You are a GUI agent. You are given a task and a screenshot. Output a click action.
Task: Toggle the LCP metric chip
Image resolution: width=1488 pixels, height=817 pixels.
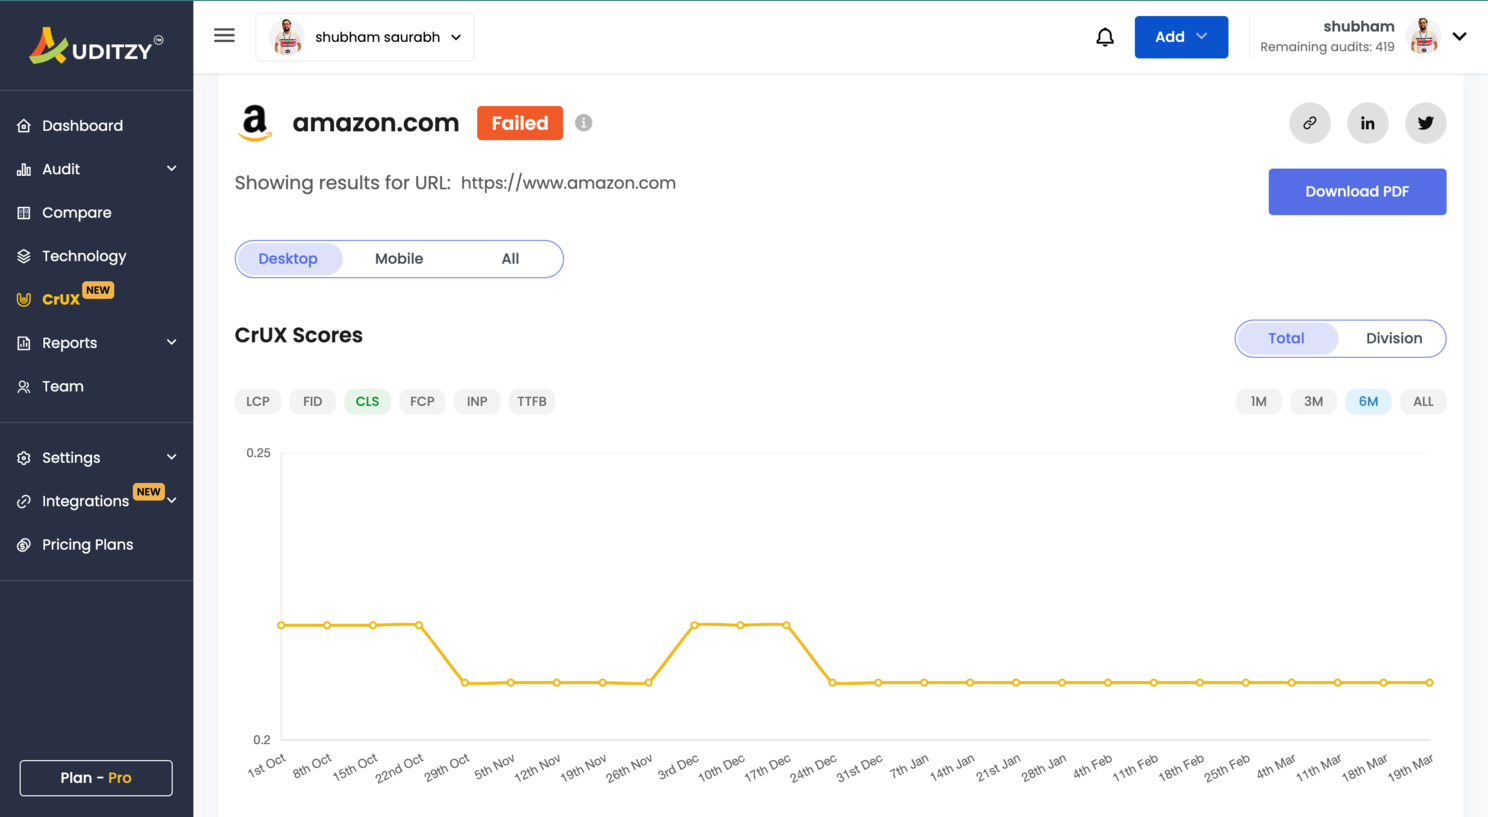(x=258, y=402)
